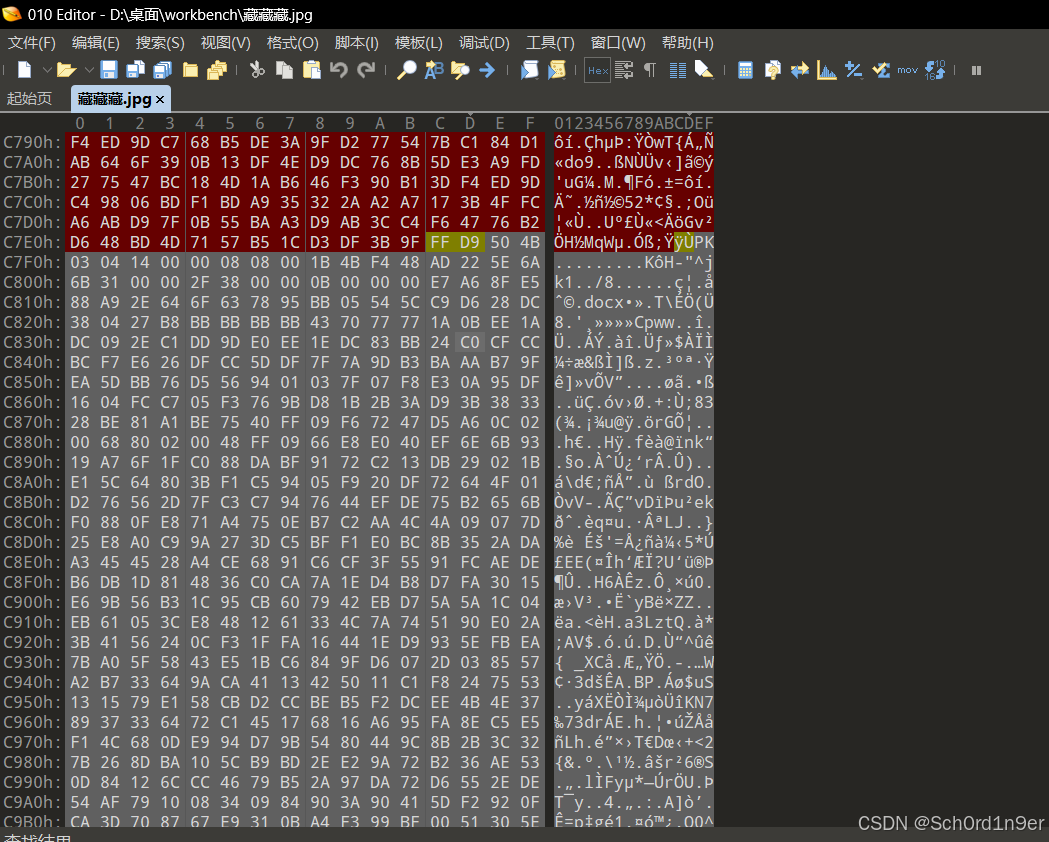Toggle the Hex edit mode button
Image resolution: width=1049 pixels, height=842 pixels.
pyautogui.click(x=597, y=70)
